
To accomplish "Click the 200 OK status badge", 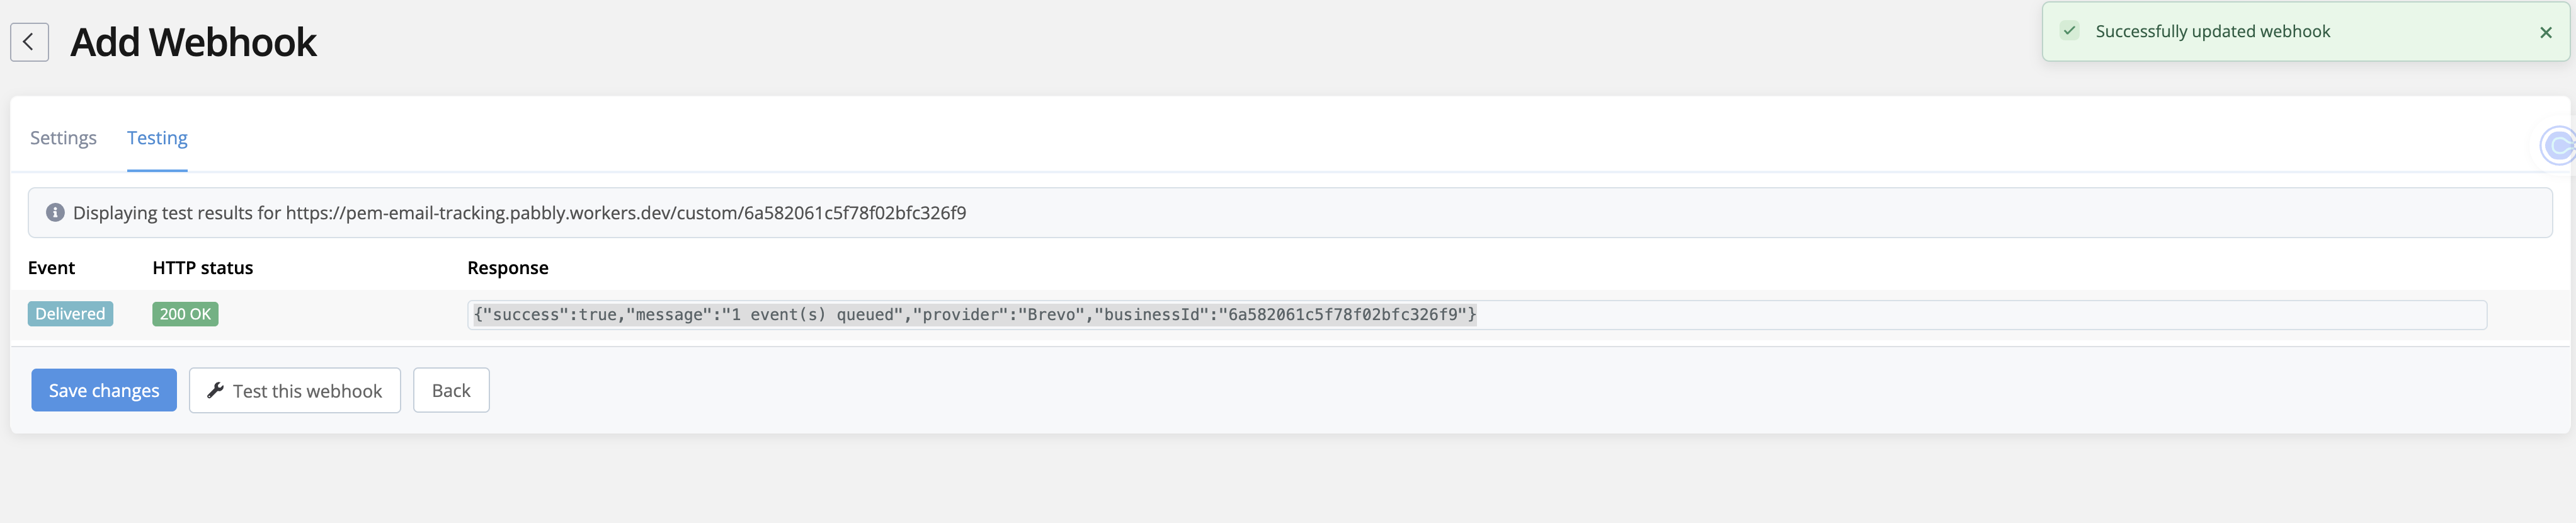I will click(x=185, y=314).
